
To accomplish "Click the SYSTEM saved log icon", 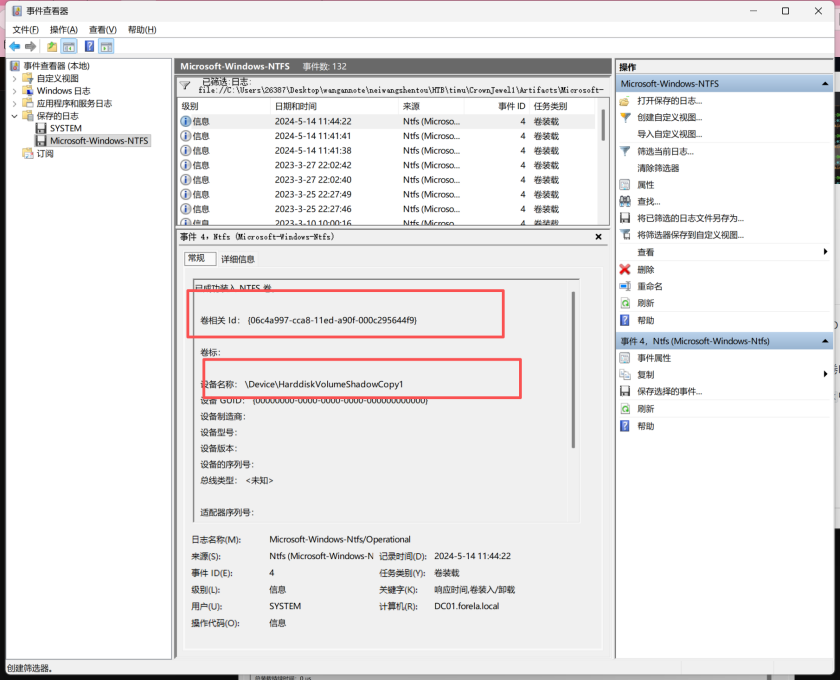I will pyautogui.click(x=41, y=128).
